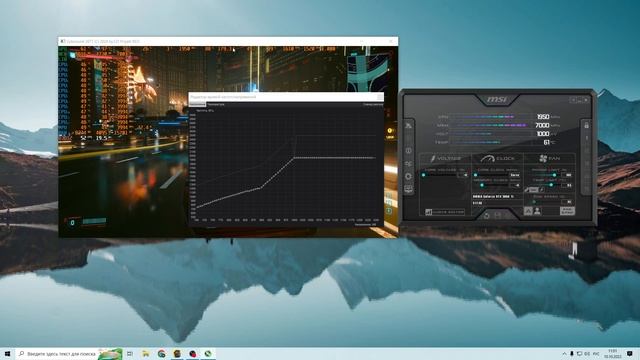
Task: Click the fourth pinned taskbar app icon
Action: tap(177, 353)
